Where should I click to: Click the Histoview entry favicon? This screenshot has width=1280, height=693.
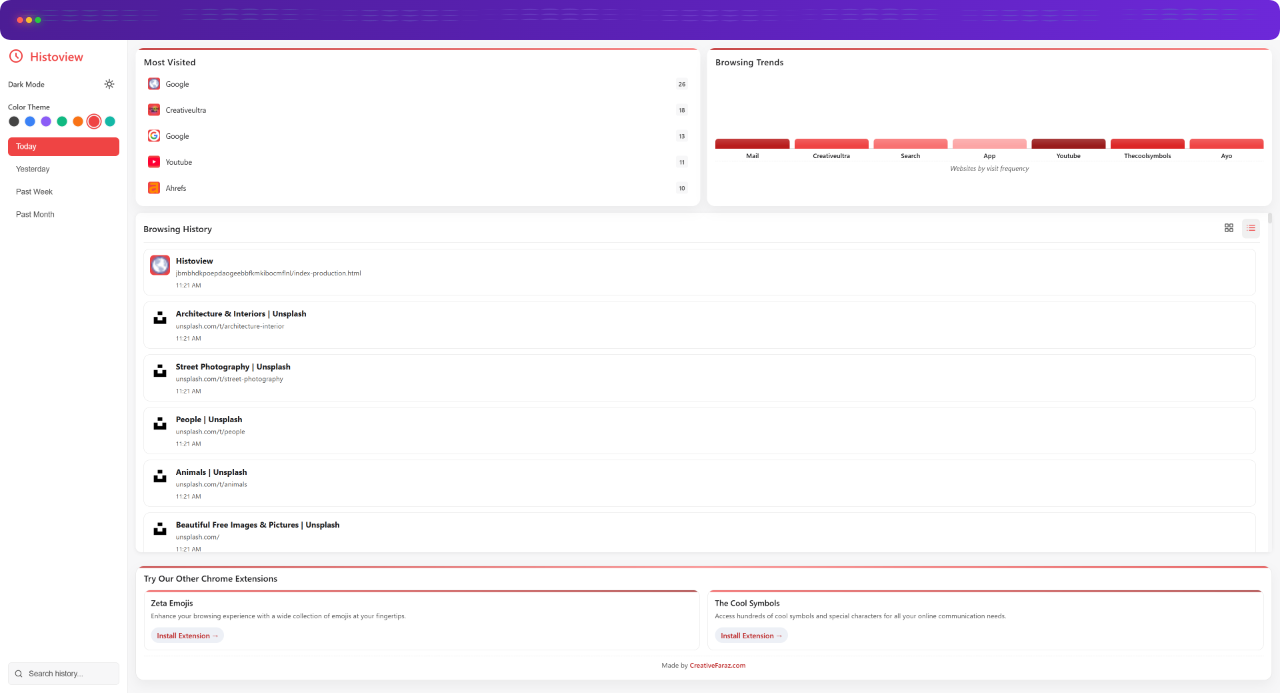[x=160, y=265]
